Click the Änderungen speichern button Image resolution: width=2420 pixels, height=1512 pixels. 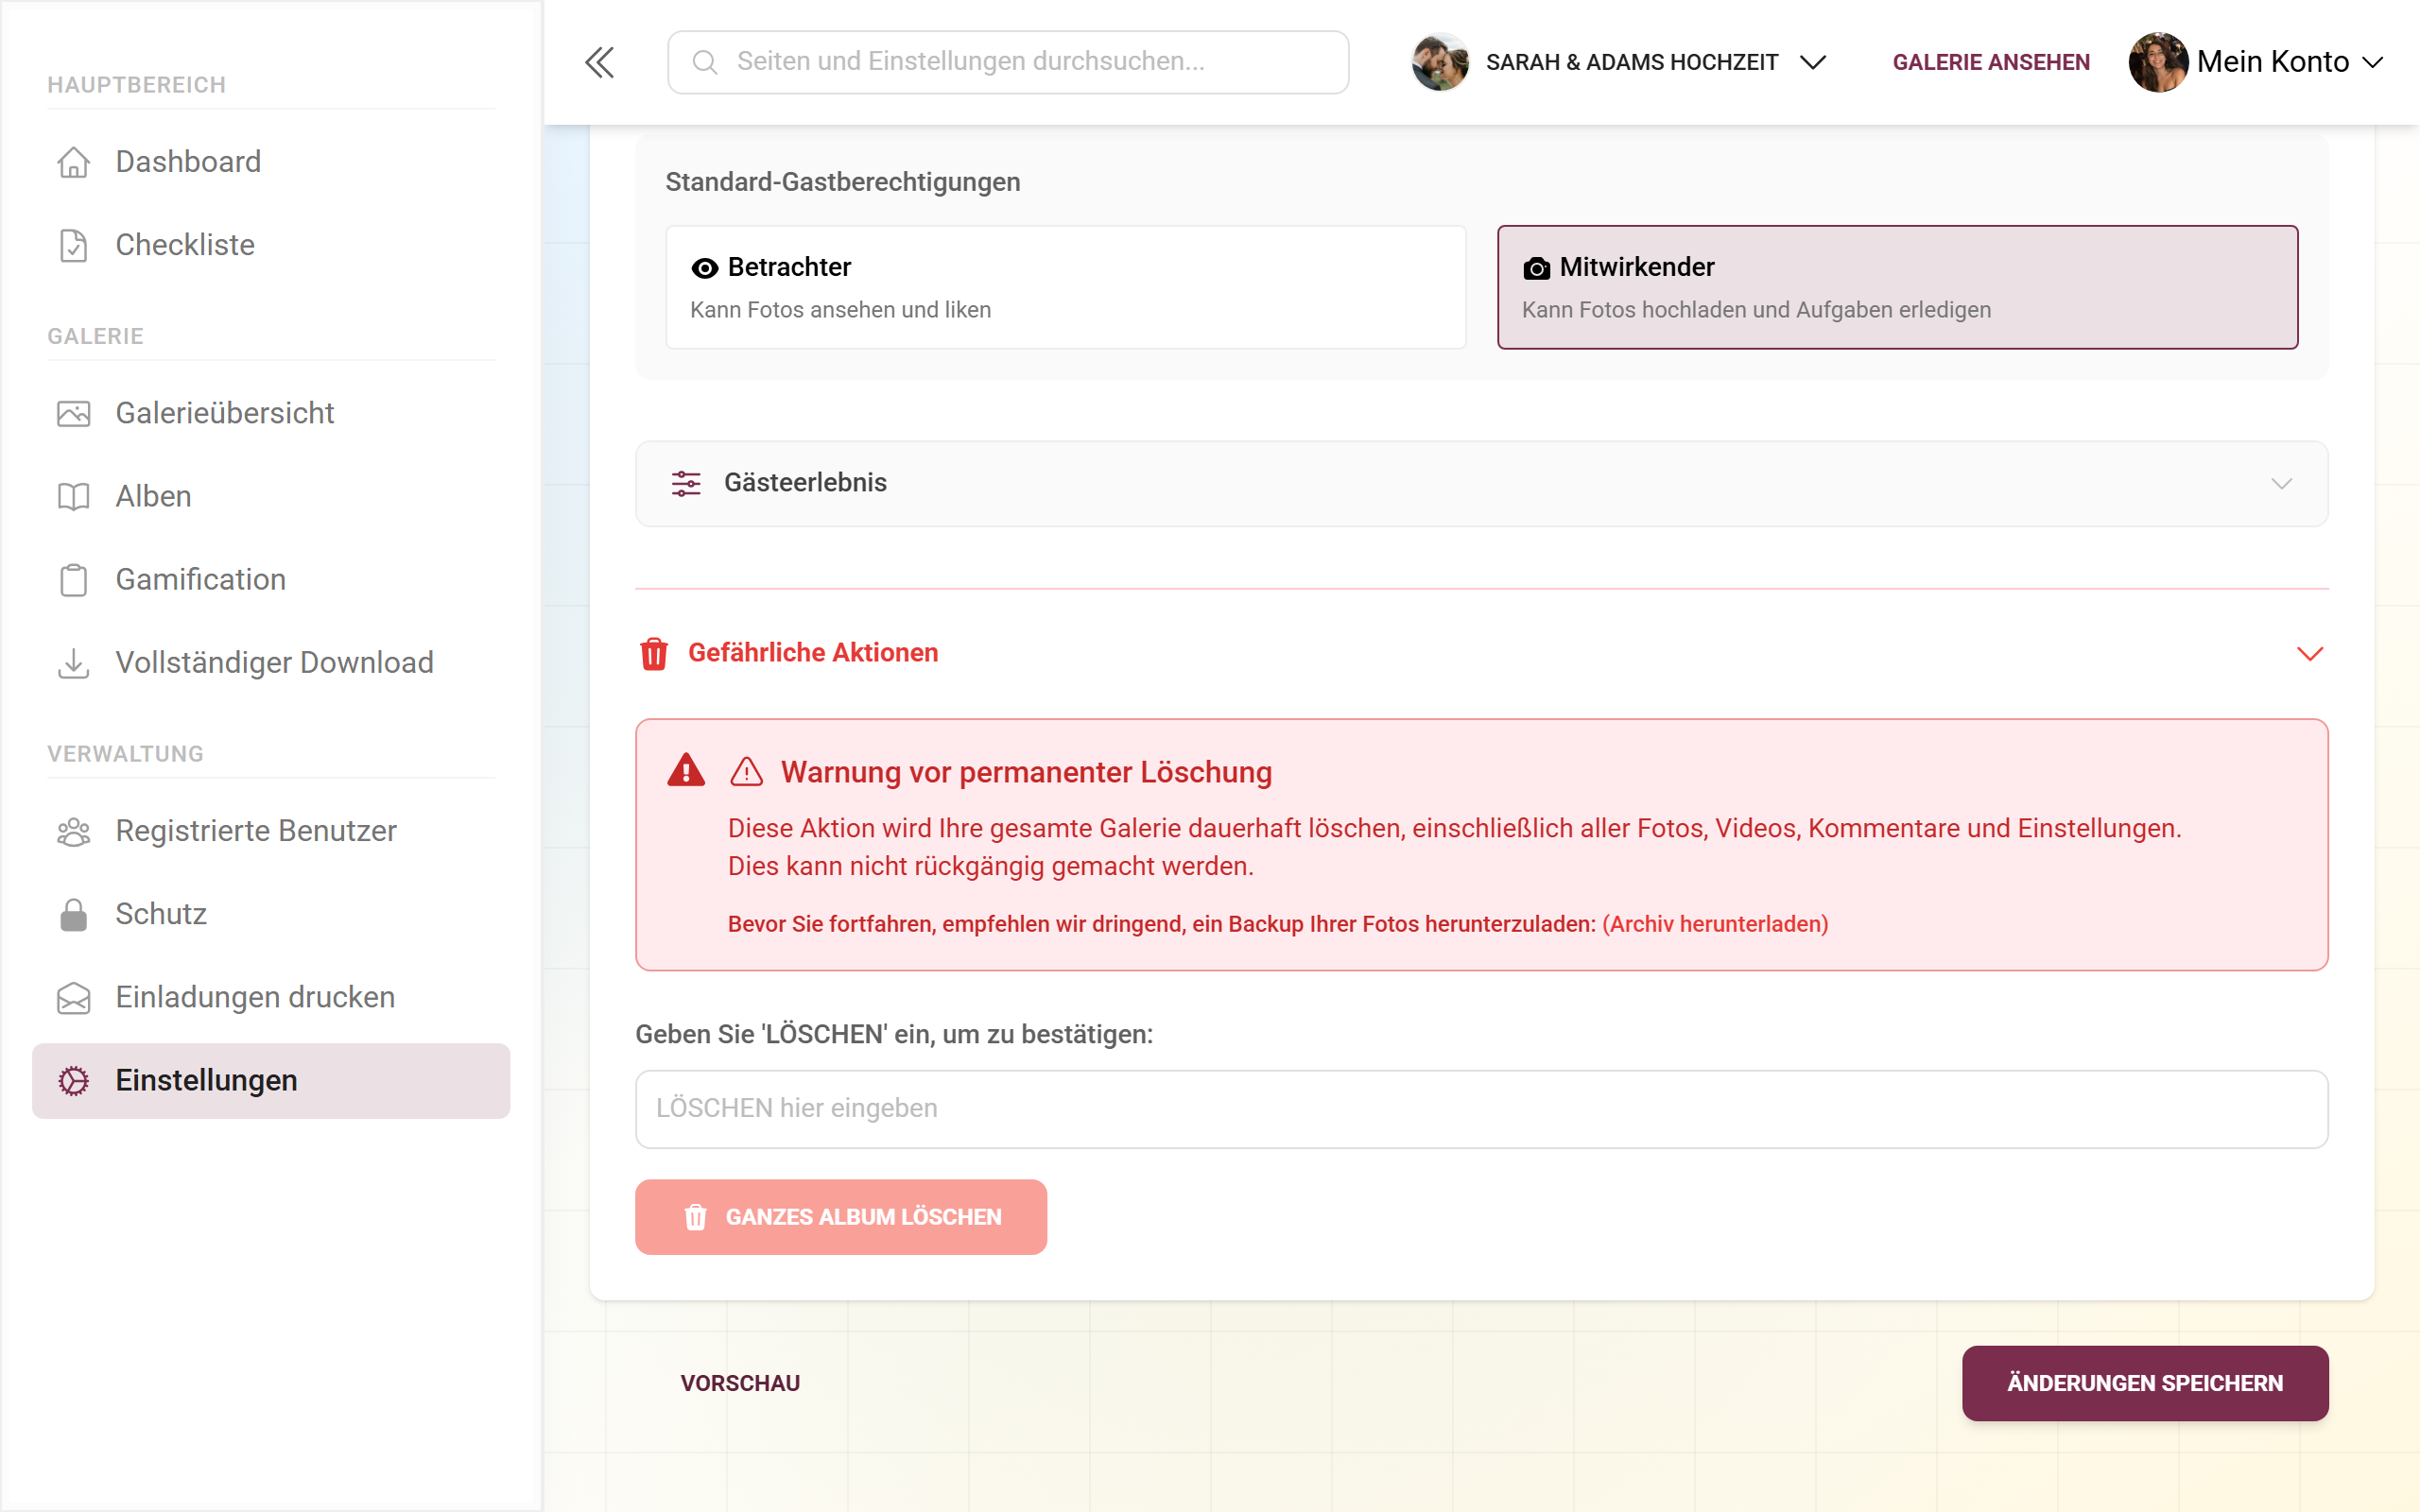pos(2145,1383)
